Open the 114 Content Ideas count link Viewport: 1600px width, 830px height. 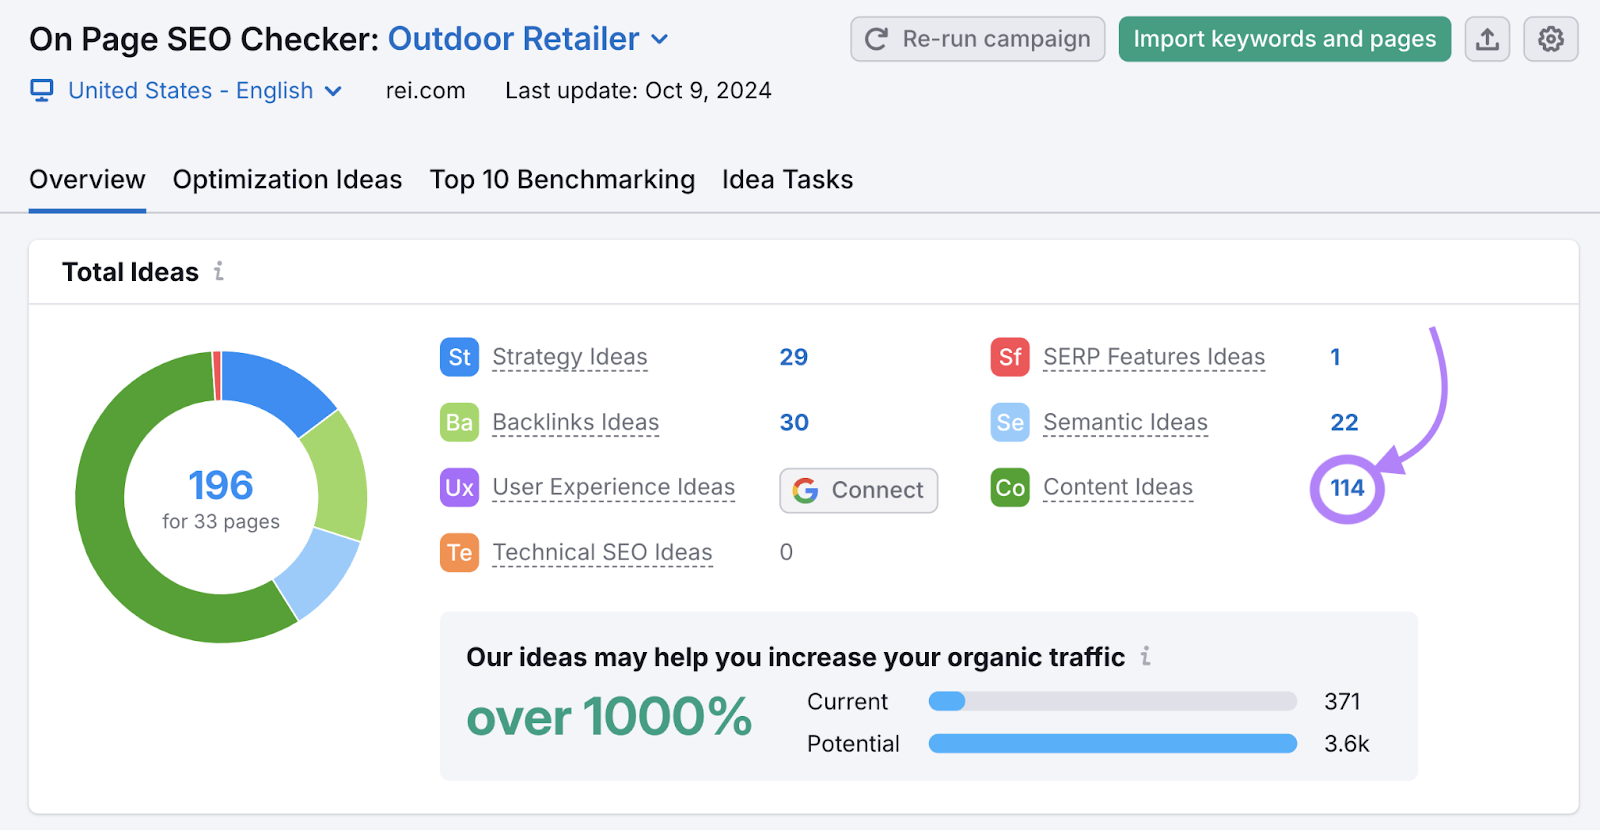[x=1346, y=488]
